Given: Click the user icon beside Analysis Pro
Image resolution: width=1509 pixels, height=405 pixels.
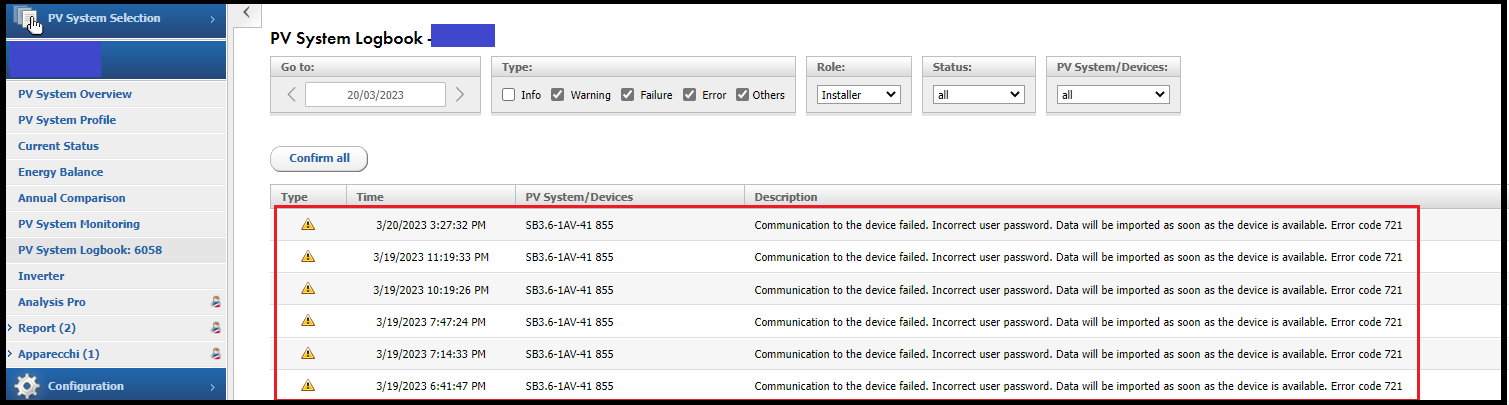Looking at the screenshot, I should click(x=215, y=301).
